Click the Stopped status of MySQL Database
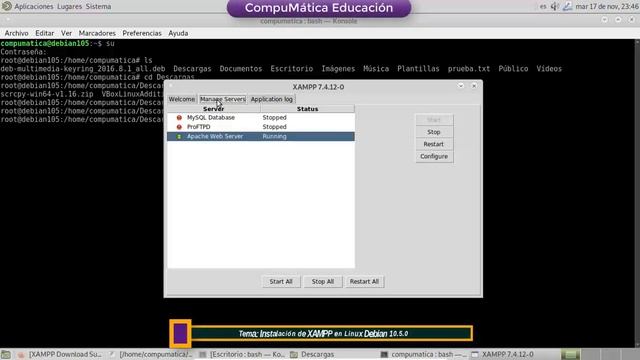This screenshot has width=640, height=360. tap(274, 118)
